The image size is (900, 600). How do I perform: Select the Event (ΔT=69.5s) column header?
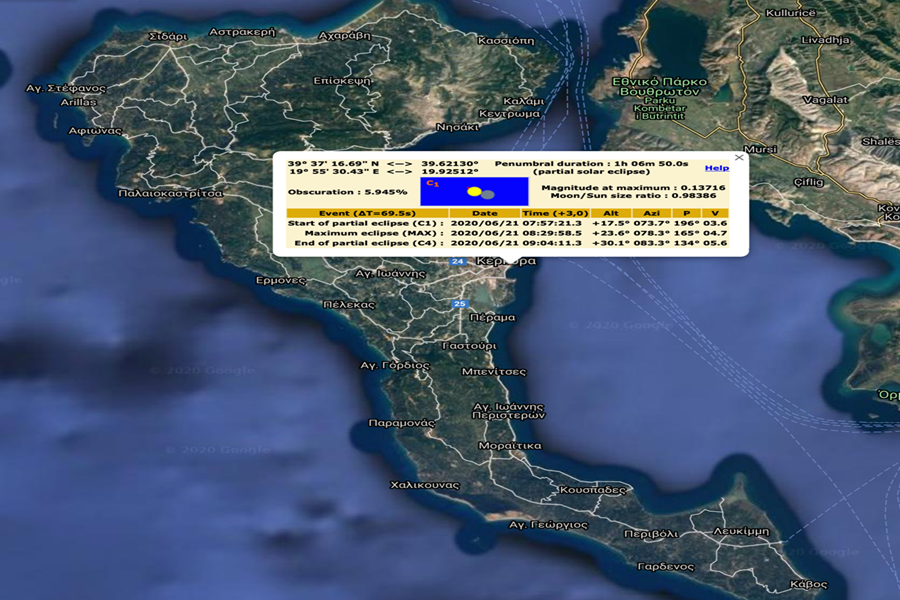(x=366, y=213)
